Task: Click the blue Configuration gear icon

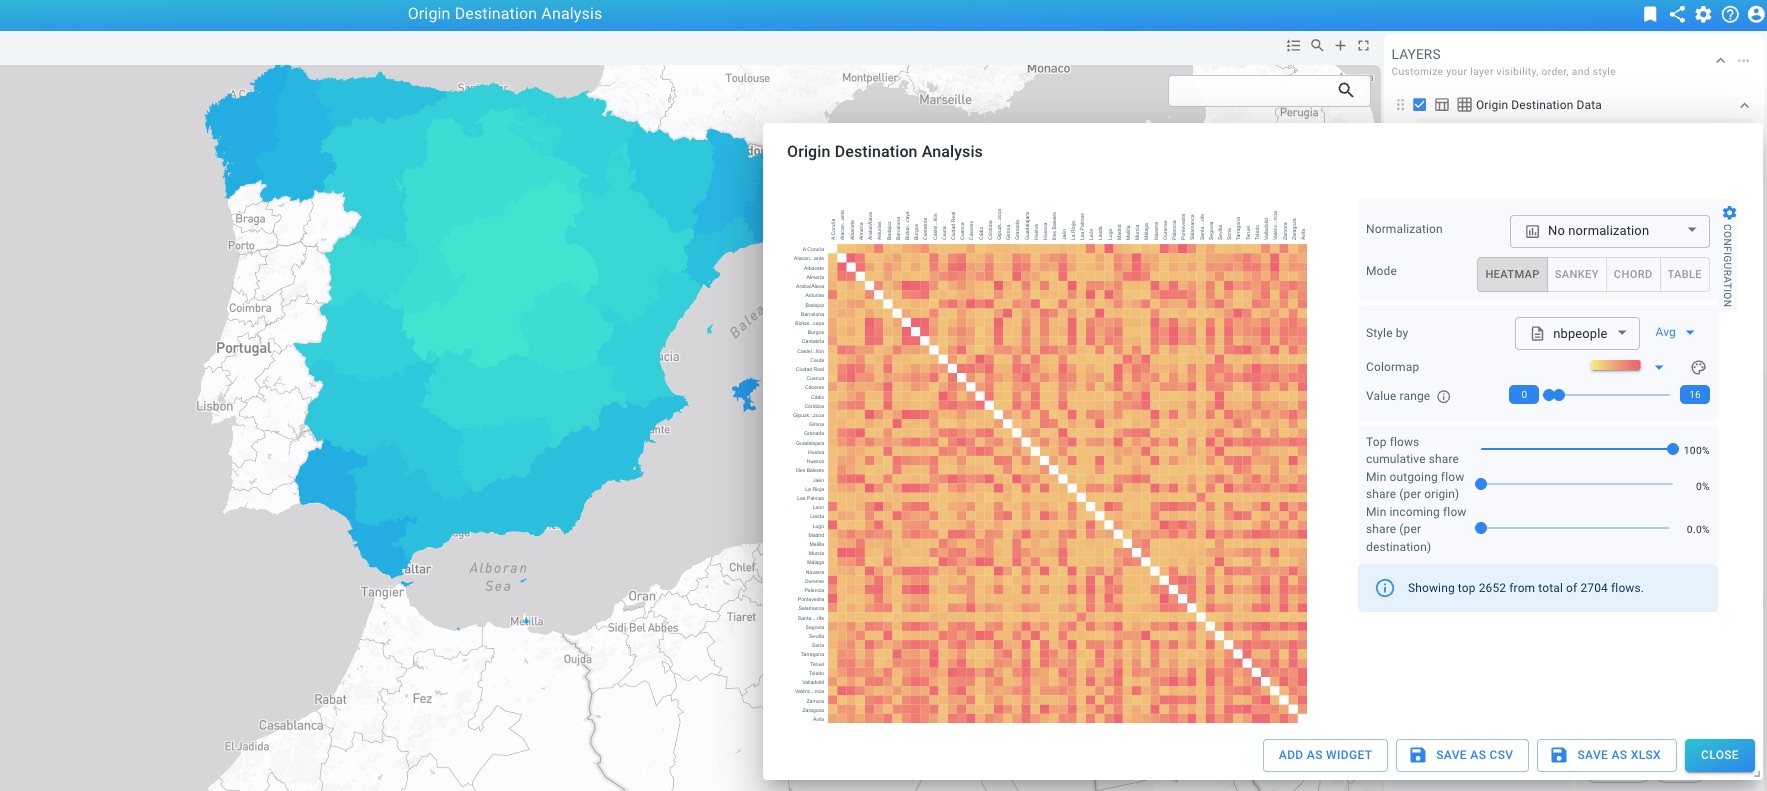Action: point(1729,213)
